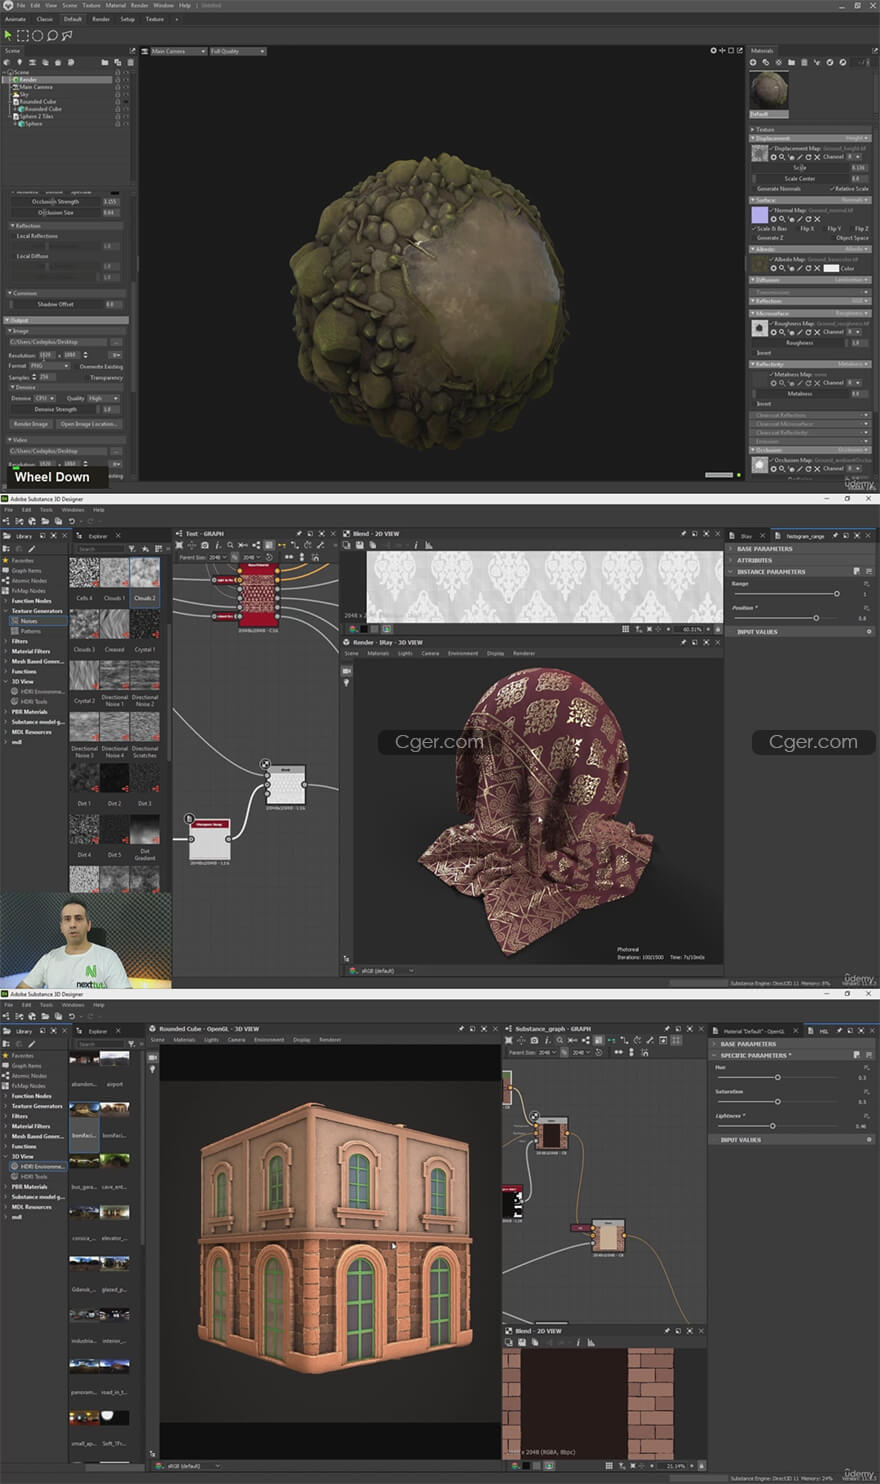Open the PNG Format dropdown in Toolbag
This screenshot has width=880, height=1484.
coord(49,366)
